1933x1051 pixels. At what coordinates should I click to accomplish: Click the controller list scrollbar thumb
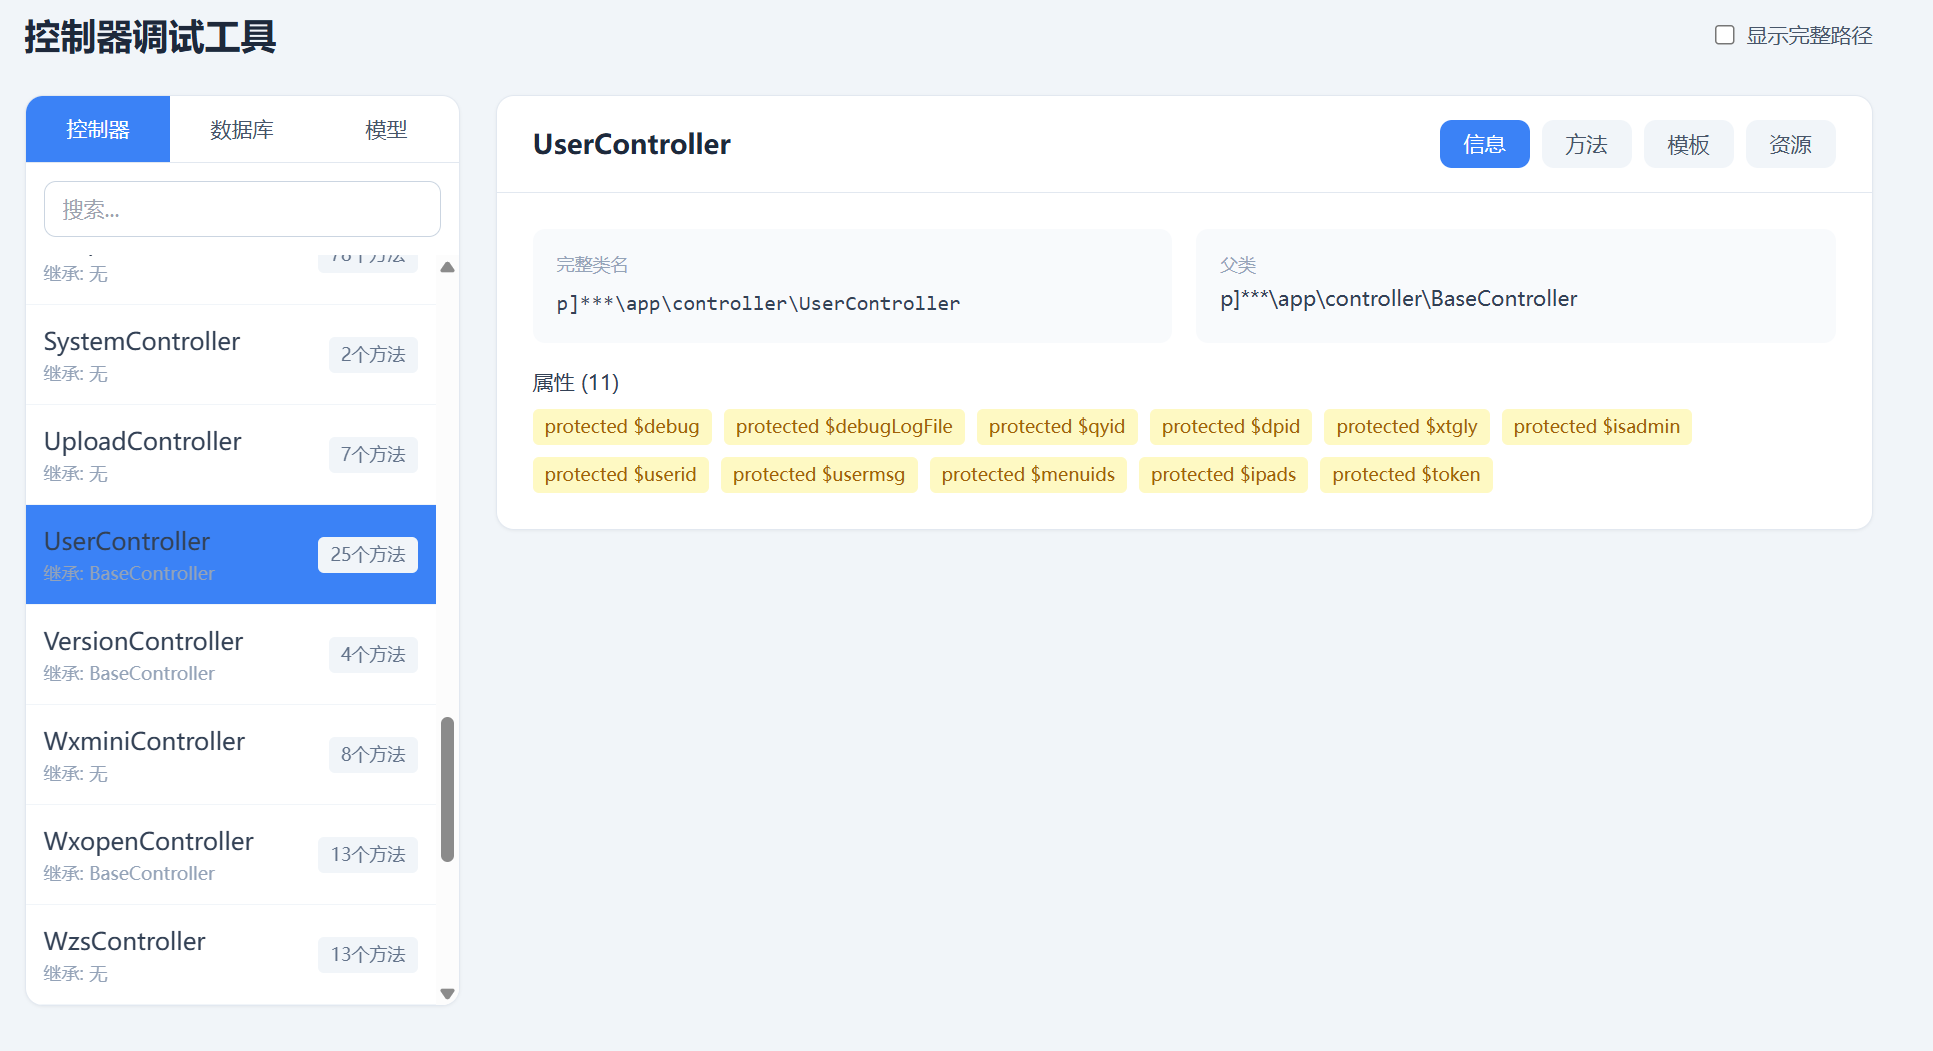447,788
